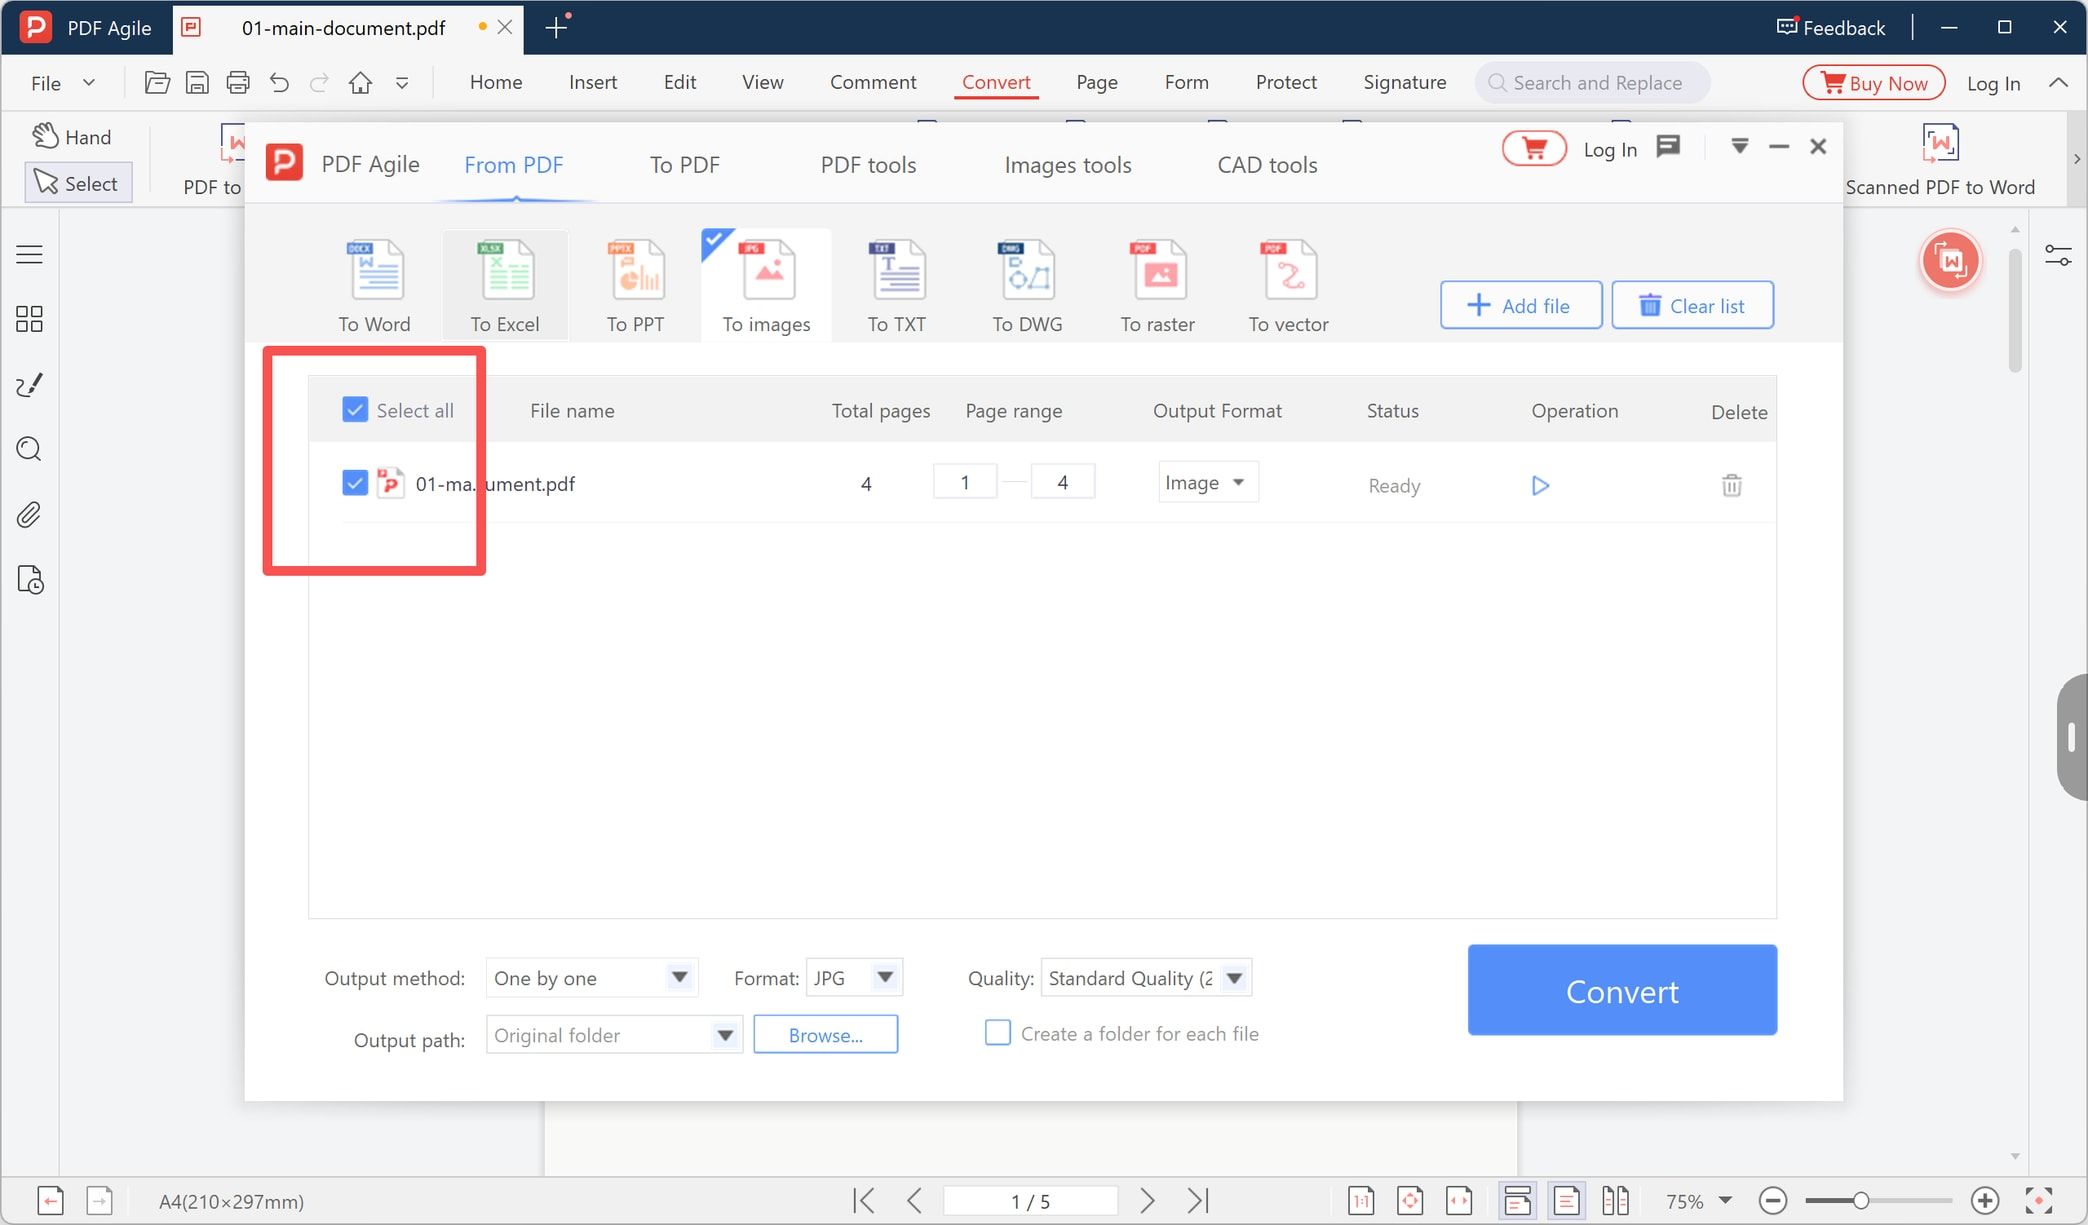This screenshot has width=2088, height=1225.
Task: Click the zoom in plus icon
Action: point(1985,1200)
